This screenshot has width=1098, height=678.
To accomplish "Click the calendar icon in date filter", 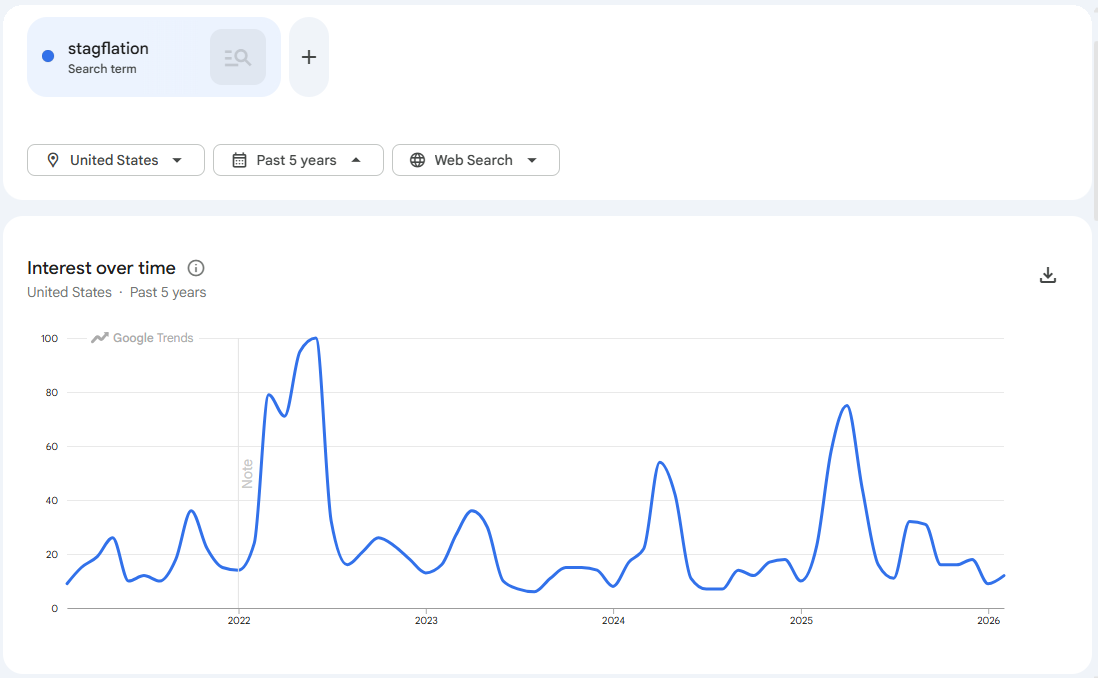I will coord(239,160).
